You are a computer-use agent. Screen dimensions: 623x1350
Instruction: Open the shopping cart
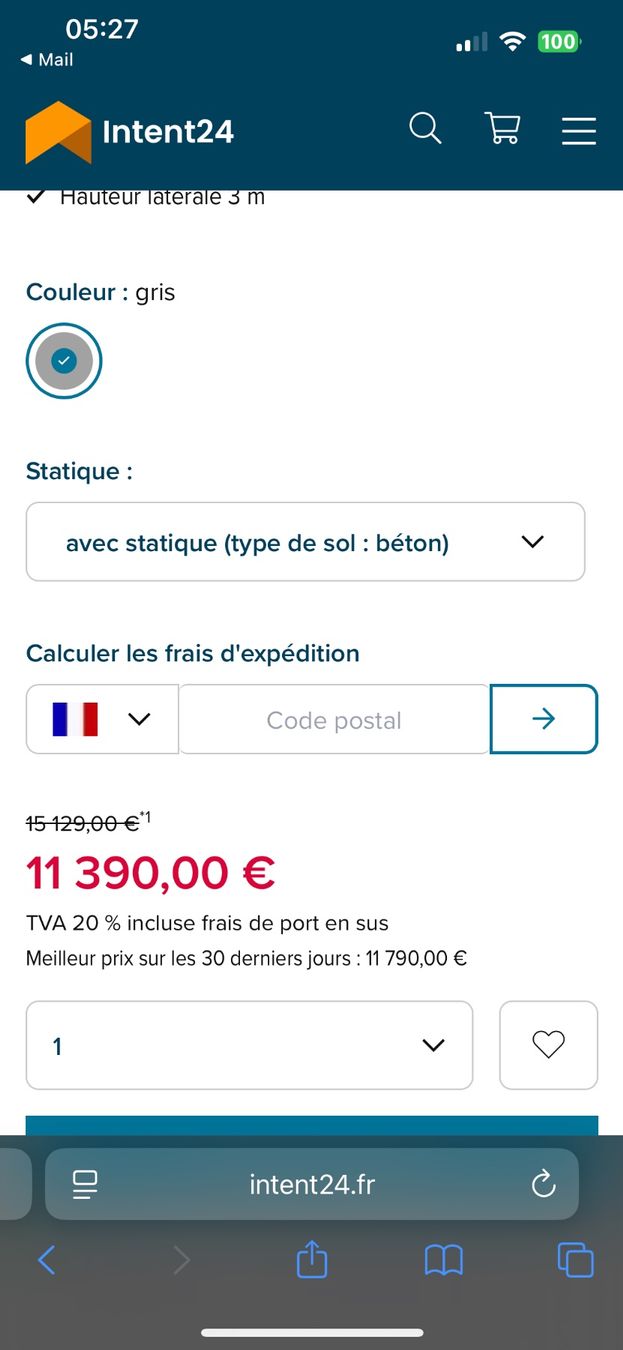[502, 129]
